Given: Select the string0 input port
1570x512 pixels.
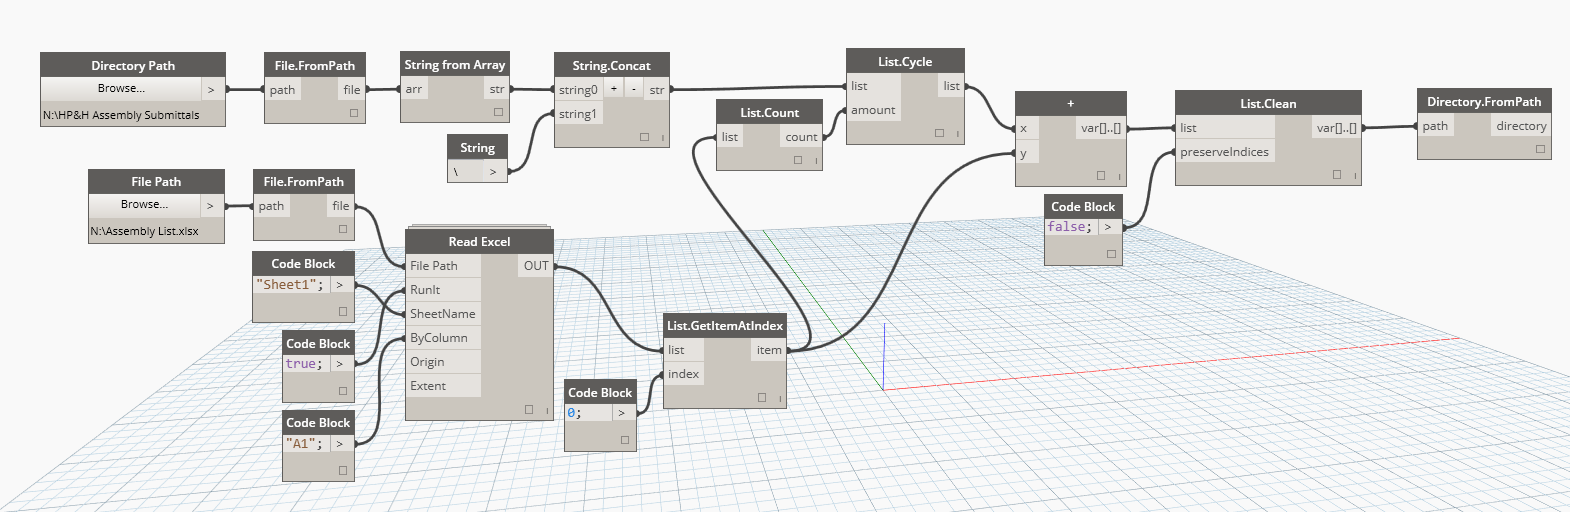Looking at the screenshot, I should point(578,89).
